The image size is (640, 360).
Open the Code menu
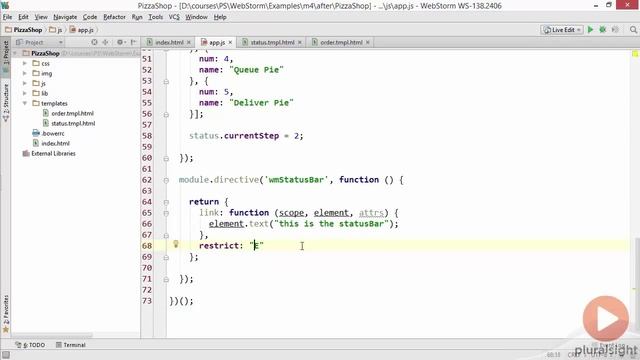pyautogui.click(x=90, y=17)
